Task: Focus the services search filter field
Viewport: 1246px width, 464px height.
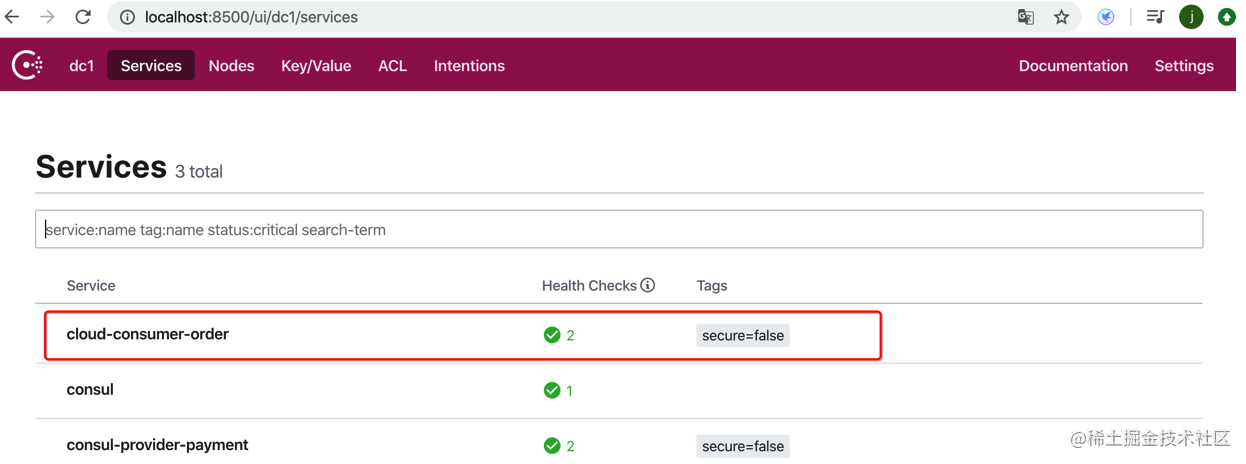Action: (619, 229)
